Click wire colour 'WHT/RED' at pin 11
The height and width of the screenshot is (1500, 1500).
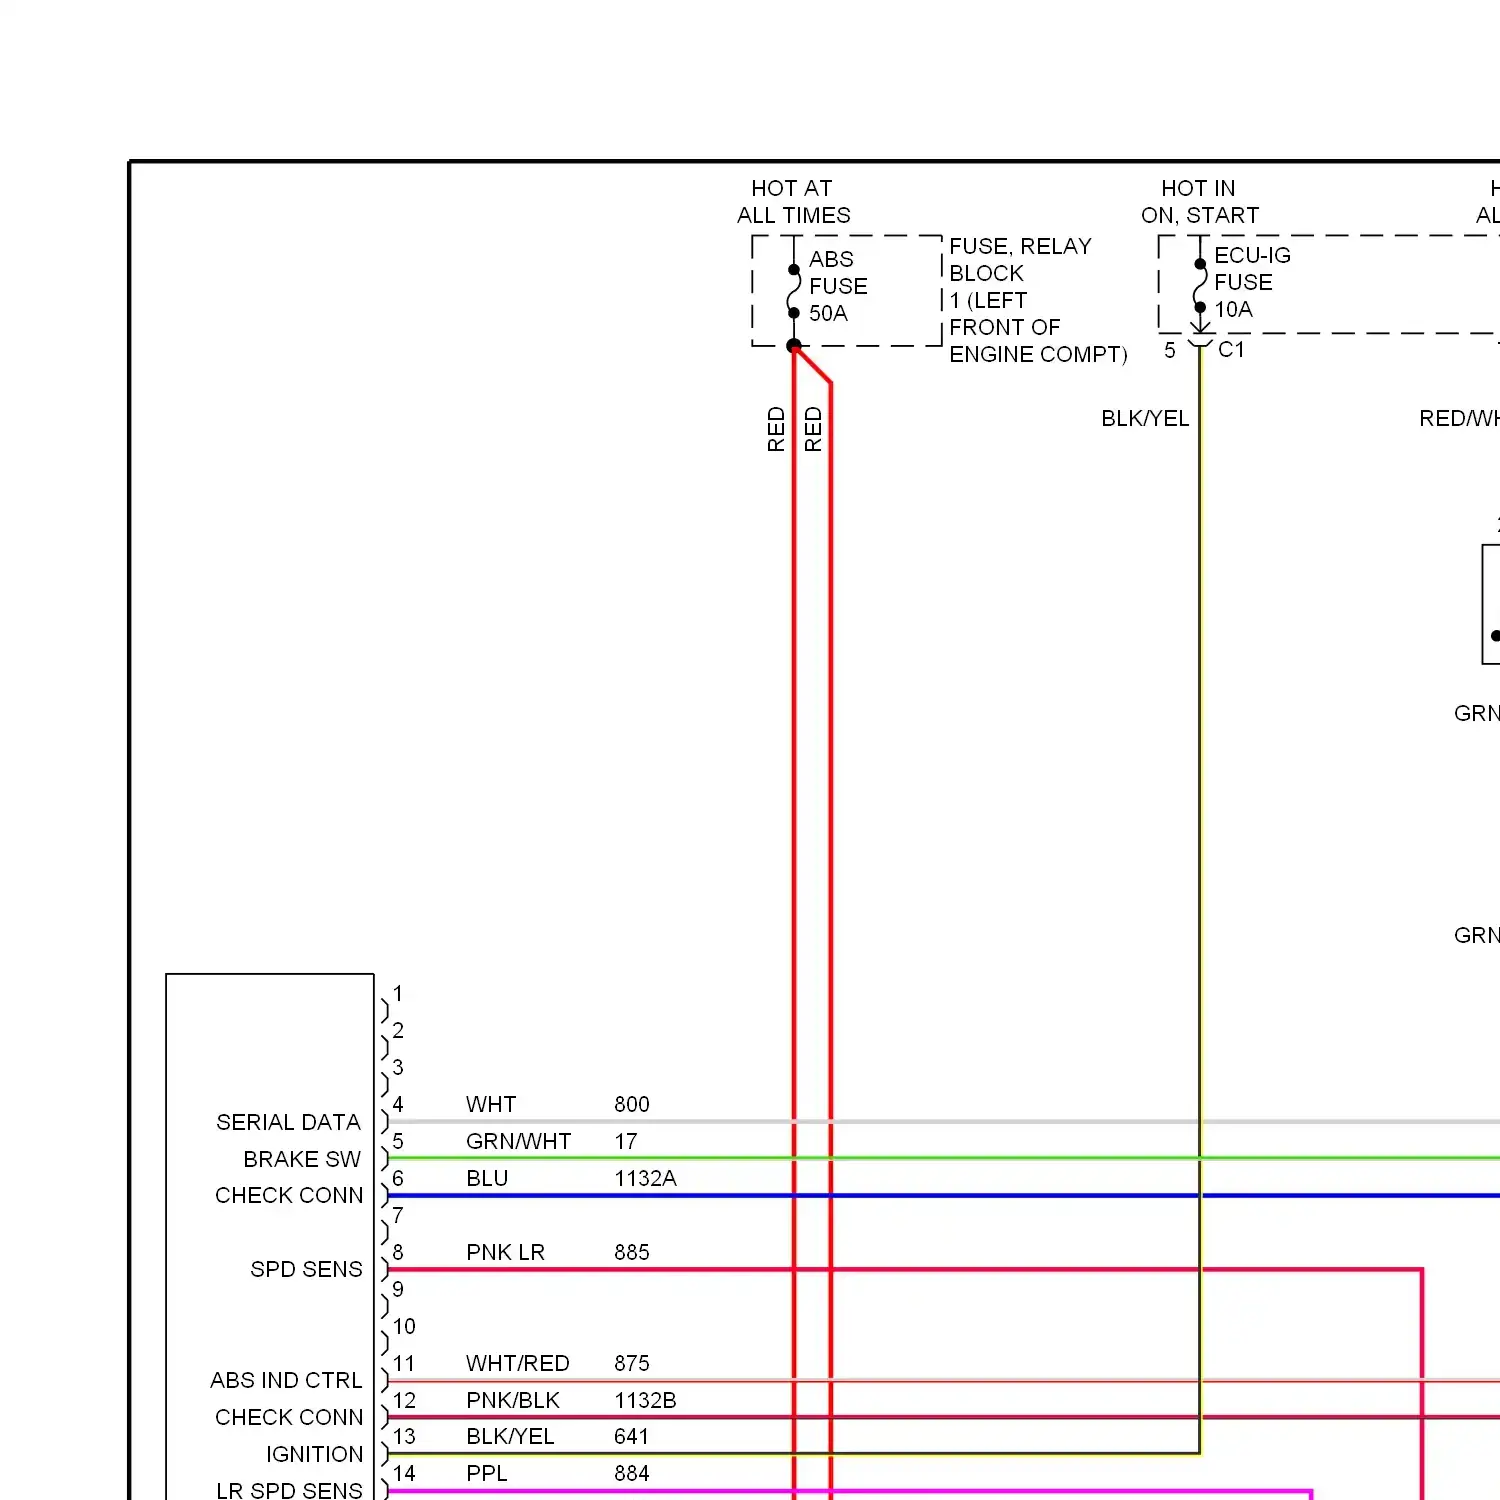[517, 1363]
